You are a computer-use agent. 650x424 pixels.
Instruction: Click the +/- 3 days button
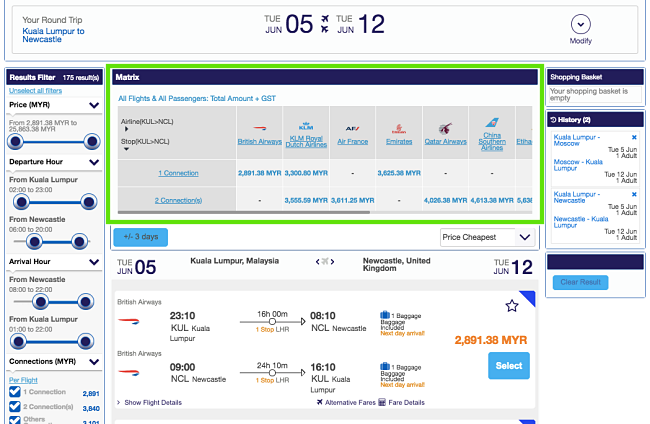tap(141, 237)
